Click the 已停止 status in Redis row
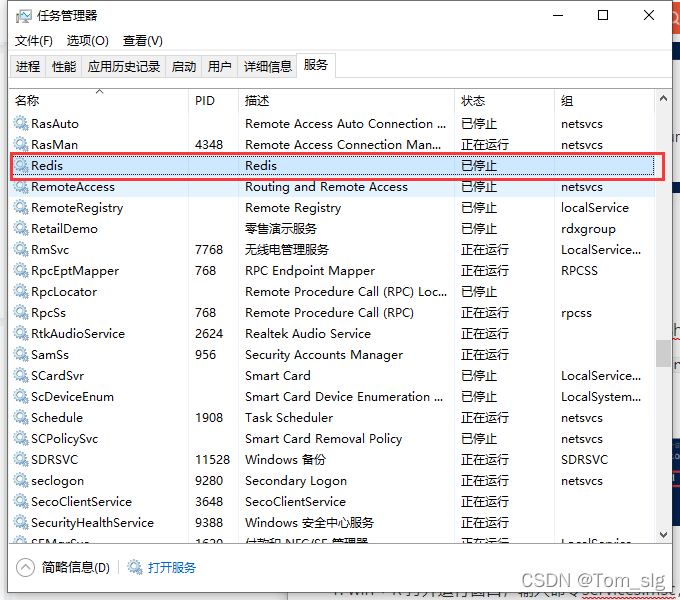The image size is (680, 600). (x=479, y=166)
